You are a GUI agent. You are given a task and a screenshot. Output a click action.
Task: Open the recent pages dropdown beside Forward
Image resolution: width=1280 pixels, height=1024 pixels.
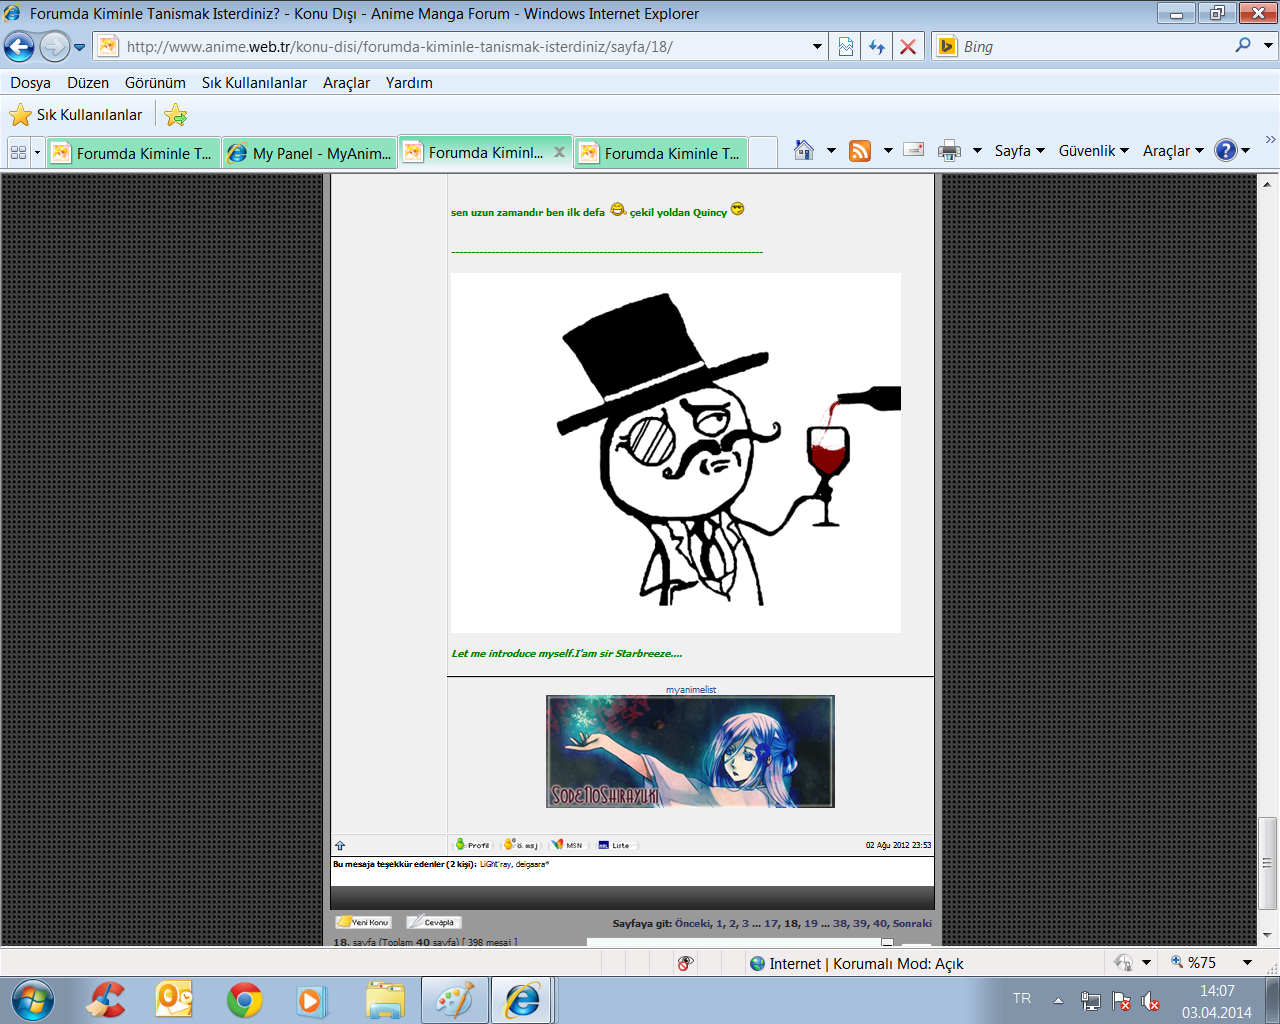click(x=80, y=47)
